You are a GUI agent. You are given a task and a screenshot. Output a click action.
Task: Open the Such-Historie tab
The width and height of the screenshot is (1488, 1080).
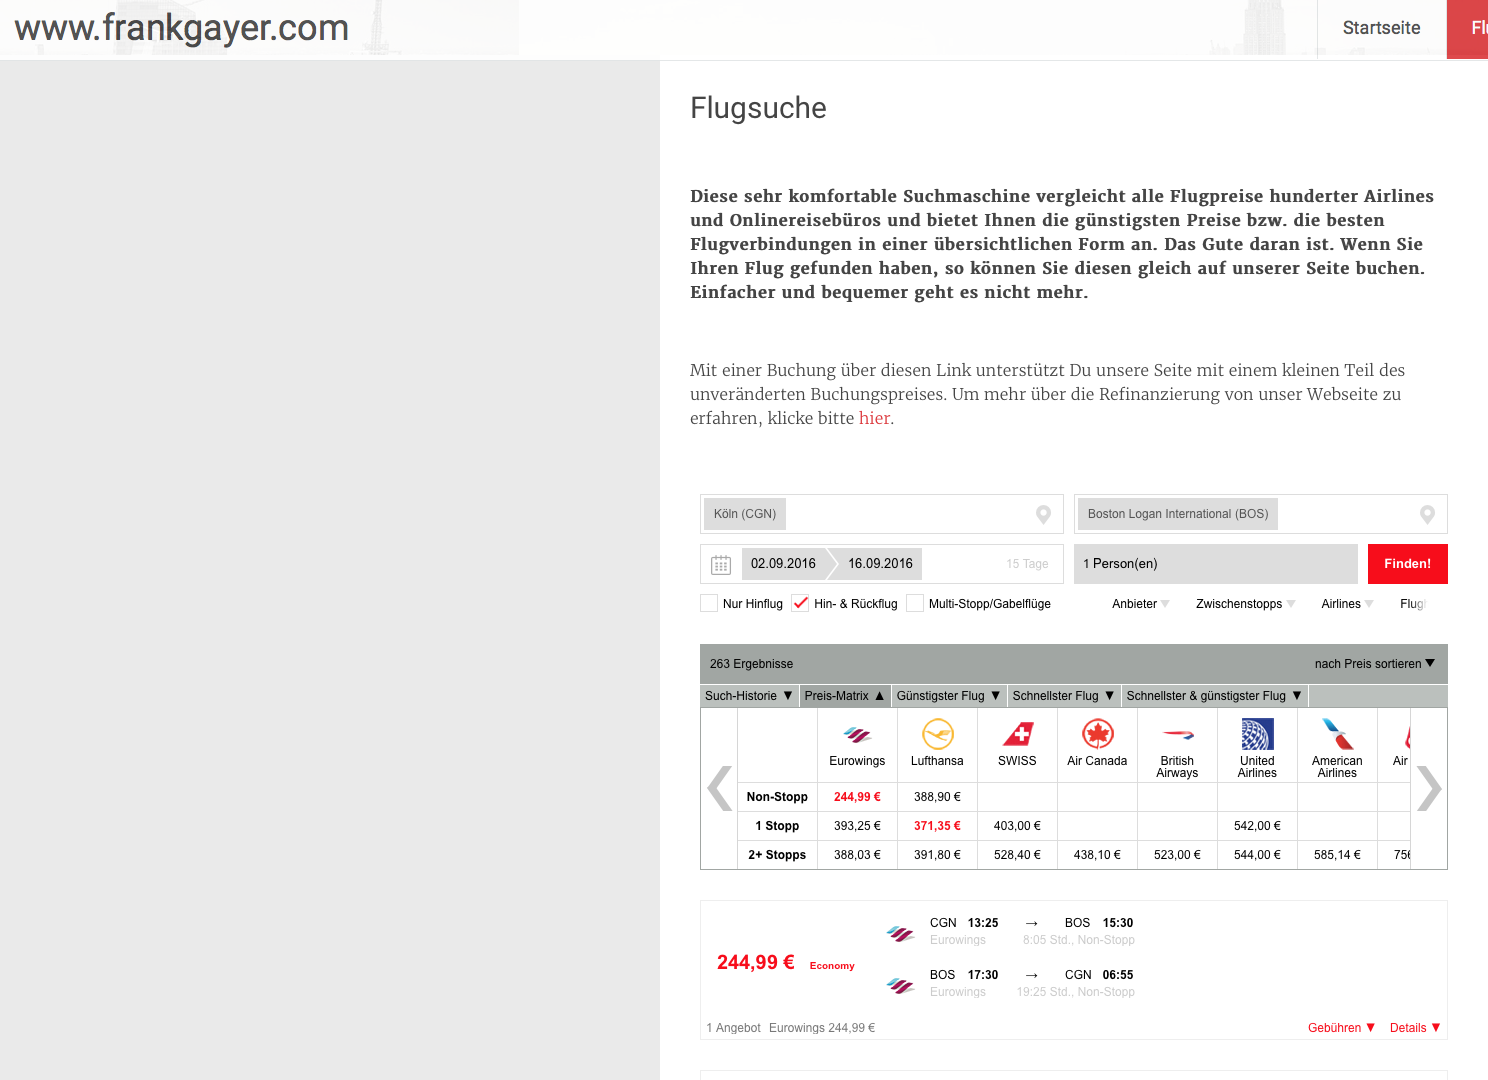point(749,696)
